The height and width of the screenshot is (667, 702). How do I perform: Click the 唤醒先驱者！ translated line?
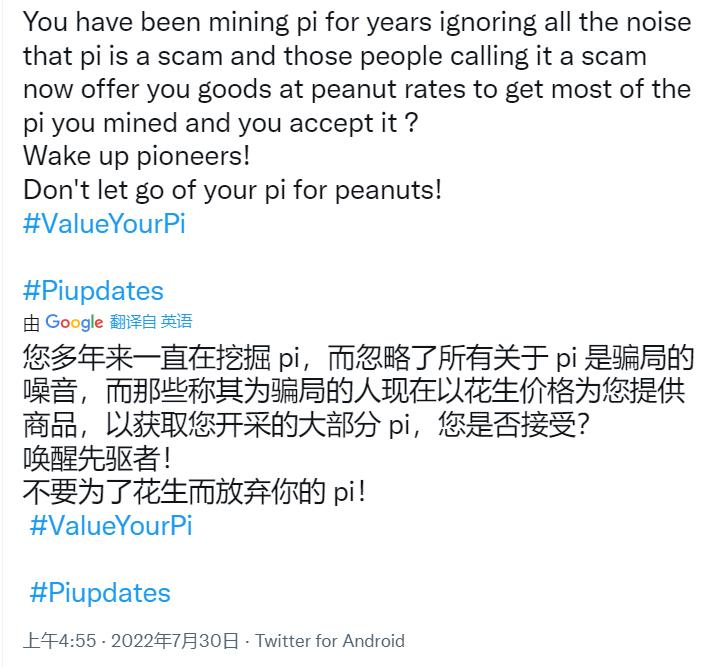97,458
